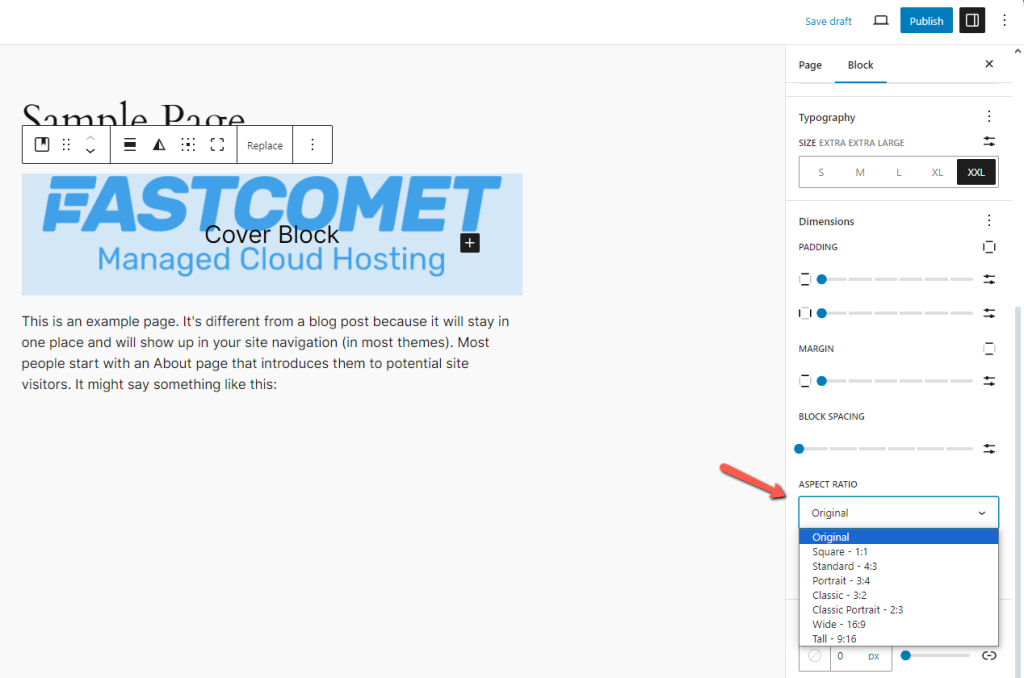
Task: Select the Cover block type icon
Action: click(41, 144)
